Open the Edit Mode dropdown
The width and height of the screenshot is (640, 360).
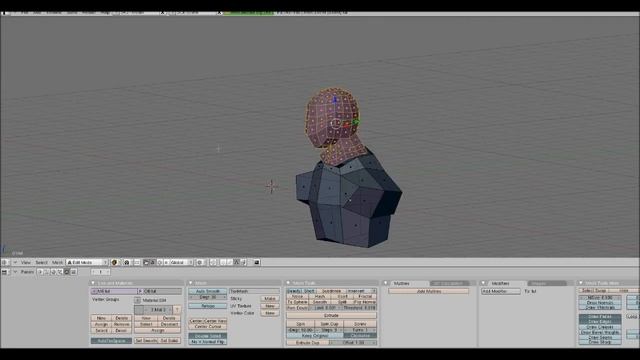(87, 262)
